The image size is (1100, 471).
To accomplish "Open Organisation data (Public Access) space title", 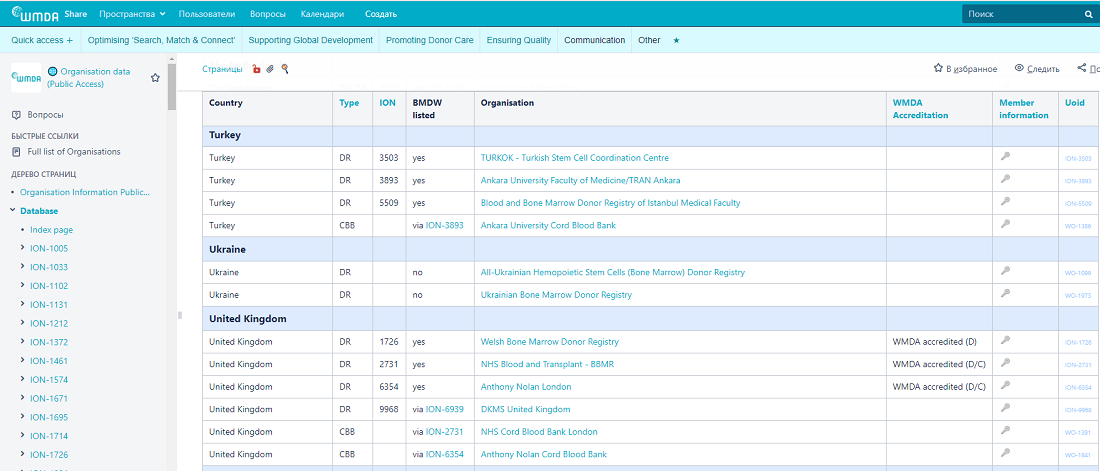I will coord(88,77).
